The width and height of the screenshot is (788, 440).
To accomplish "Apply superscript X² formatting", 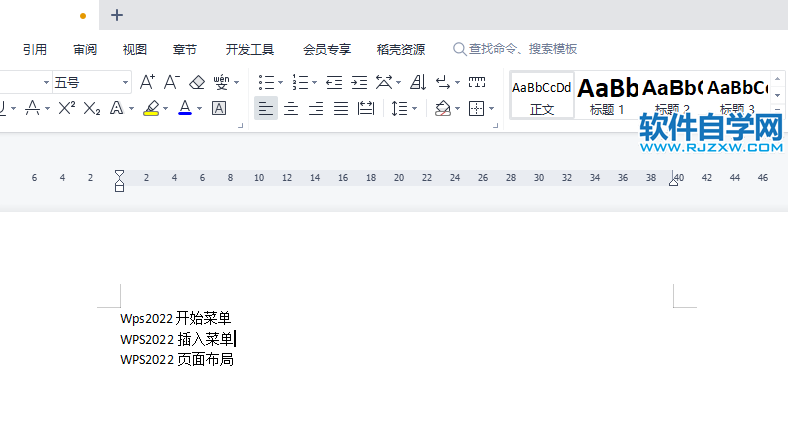I will (x=67, y=108).
